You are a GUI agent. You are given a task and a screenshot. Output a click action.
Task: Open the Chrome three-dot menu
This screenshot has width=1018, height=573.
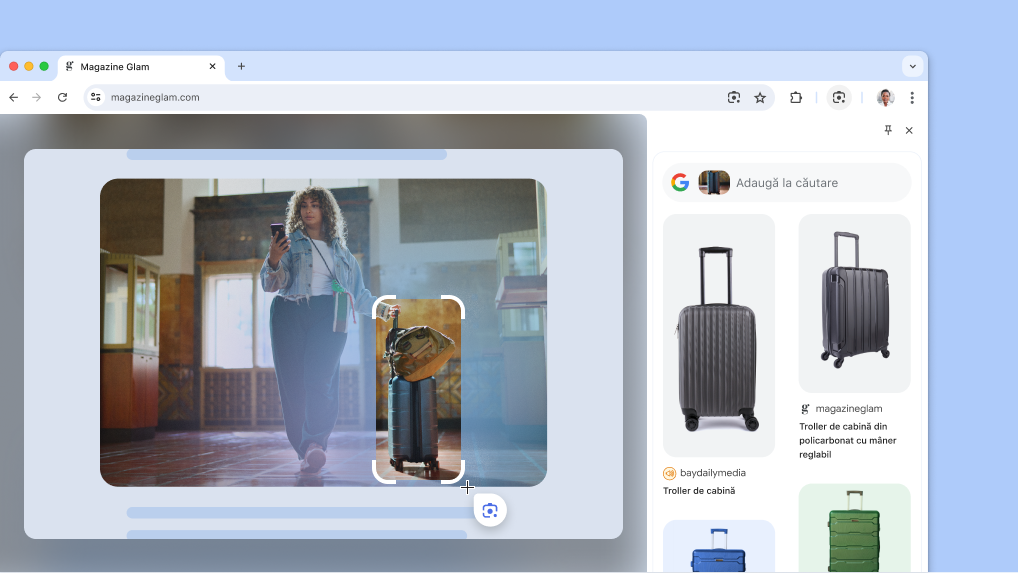912,97
